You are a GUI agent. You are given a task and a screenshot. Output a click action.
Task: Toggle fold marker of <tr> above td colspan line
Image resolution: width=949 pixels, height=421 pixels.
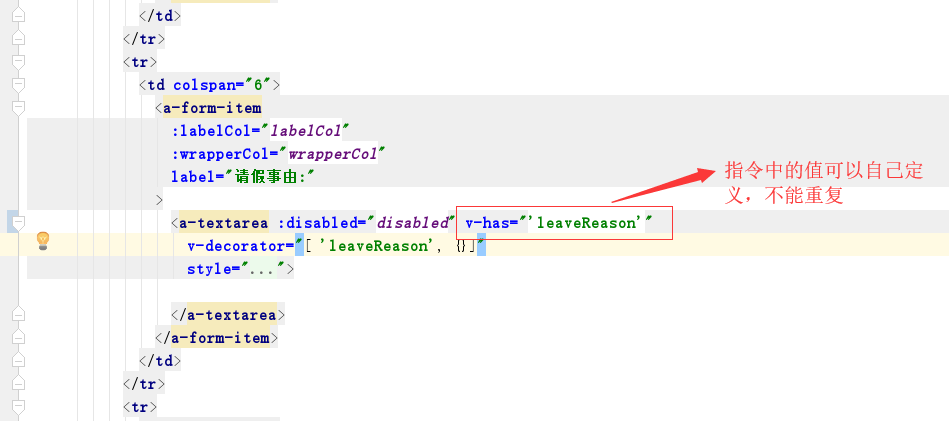click(x=18, y=62)
